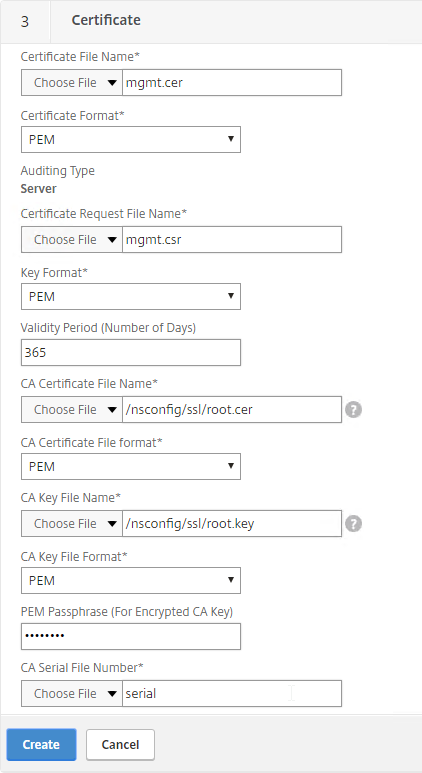Expand the Key Format dropdown
The image size is (422, 773).
(131, 297)
